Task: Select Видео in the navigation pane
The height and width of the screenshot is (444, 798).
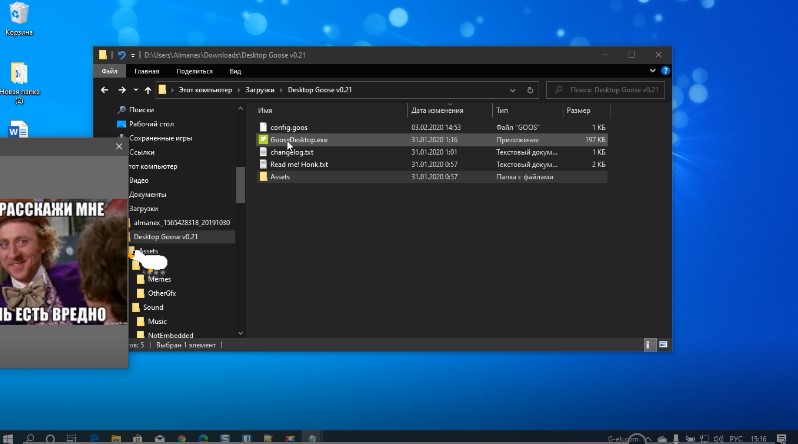Action: point(138,180)
